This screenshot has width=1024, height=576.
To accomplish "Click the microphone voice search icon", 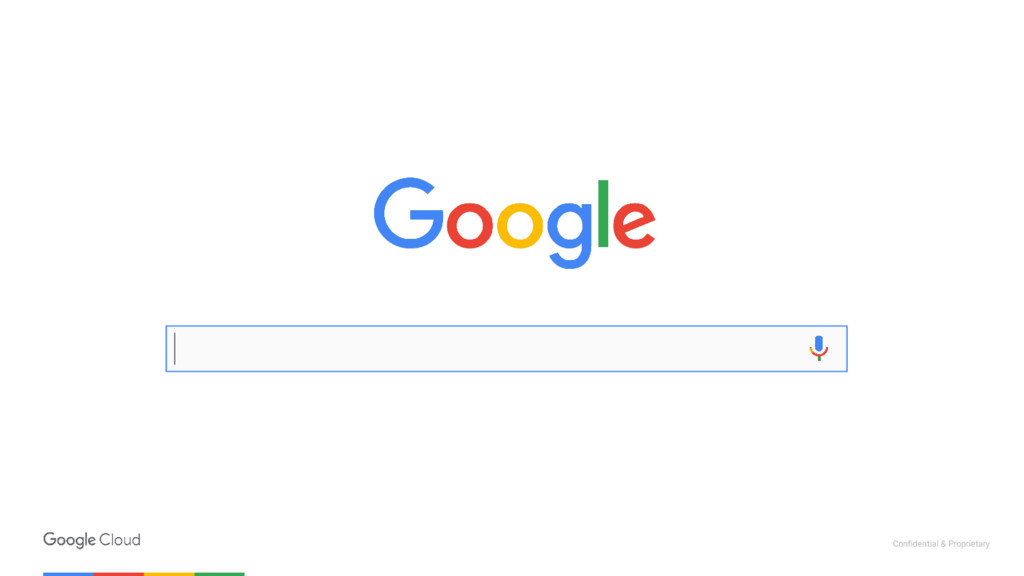I will tap(818, 348).
